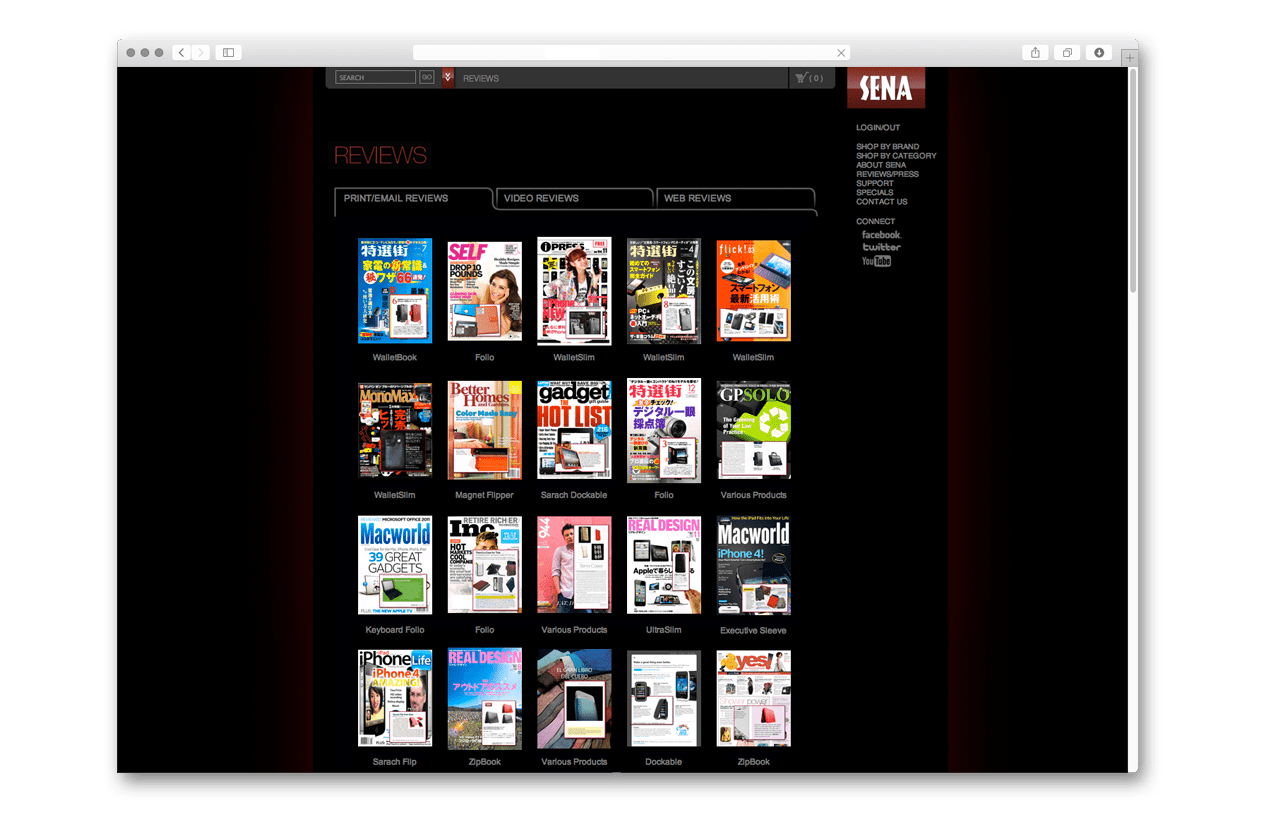Open the GP SOLO magazine cover
Screen dimensions: 1261x829
(753, 430)
